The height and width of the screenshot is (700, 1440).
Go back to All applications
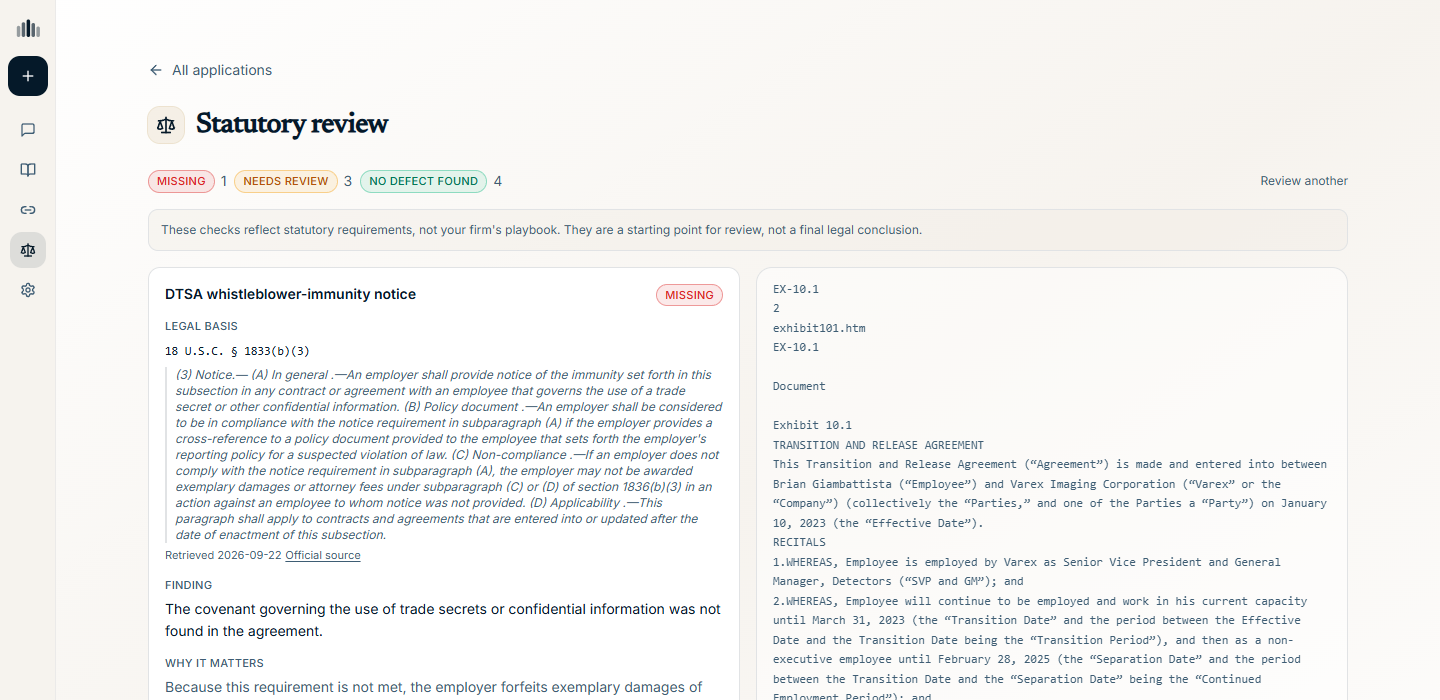pyautogui.click(x=210, y=70)
